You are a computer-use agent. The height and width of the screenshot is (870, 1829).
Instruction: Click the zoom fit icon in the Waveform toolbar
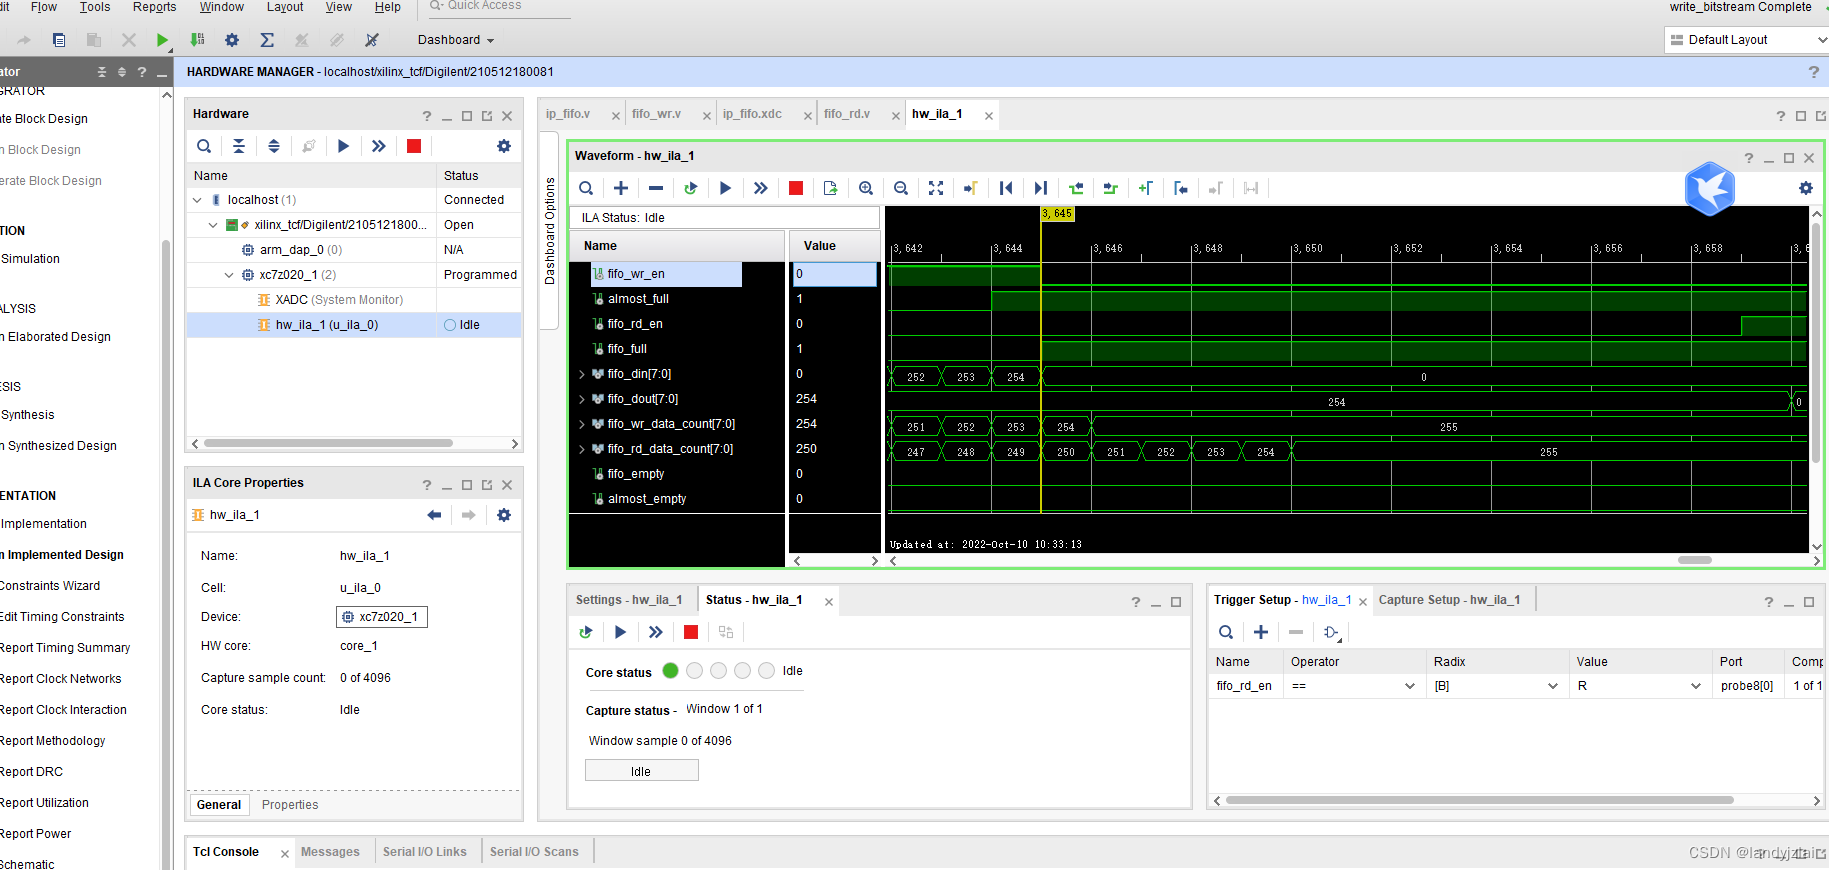click(936, 188)
